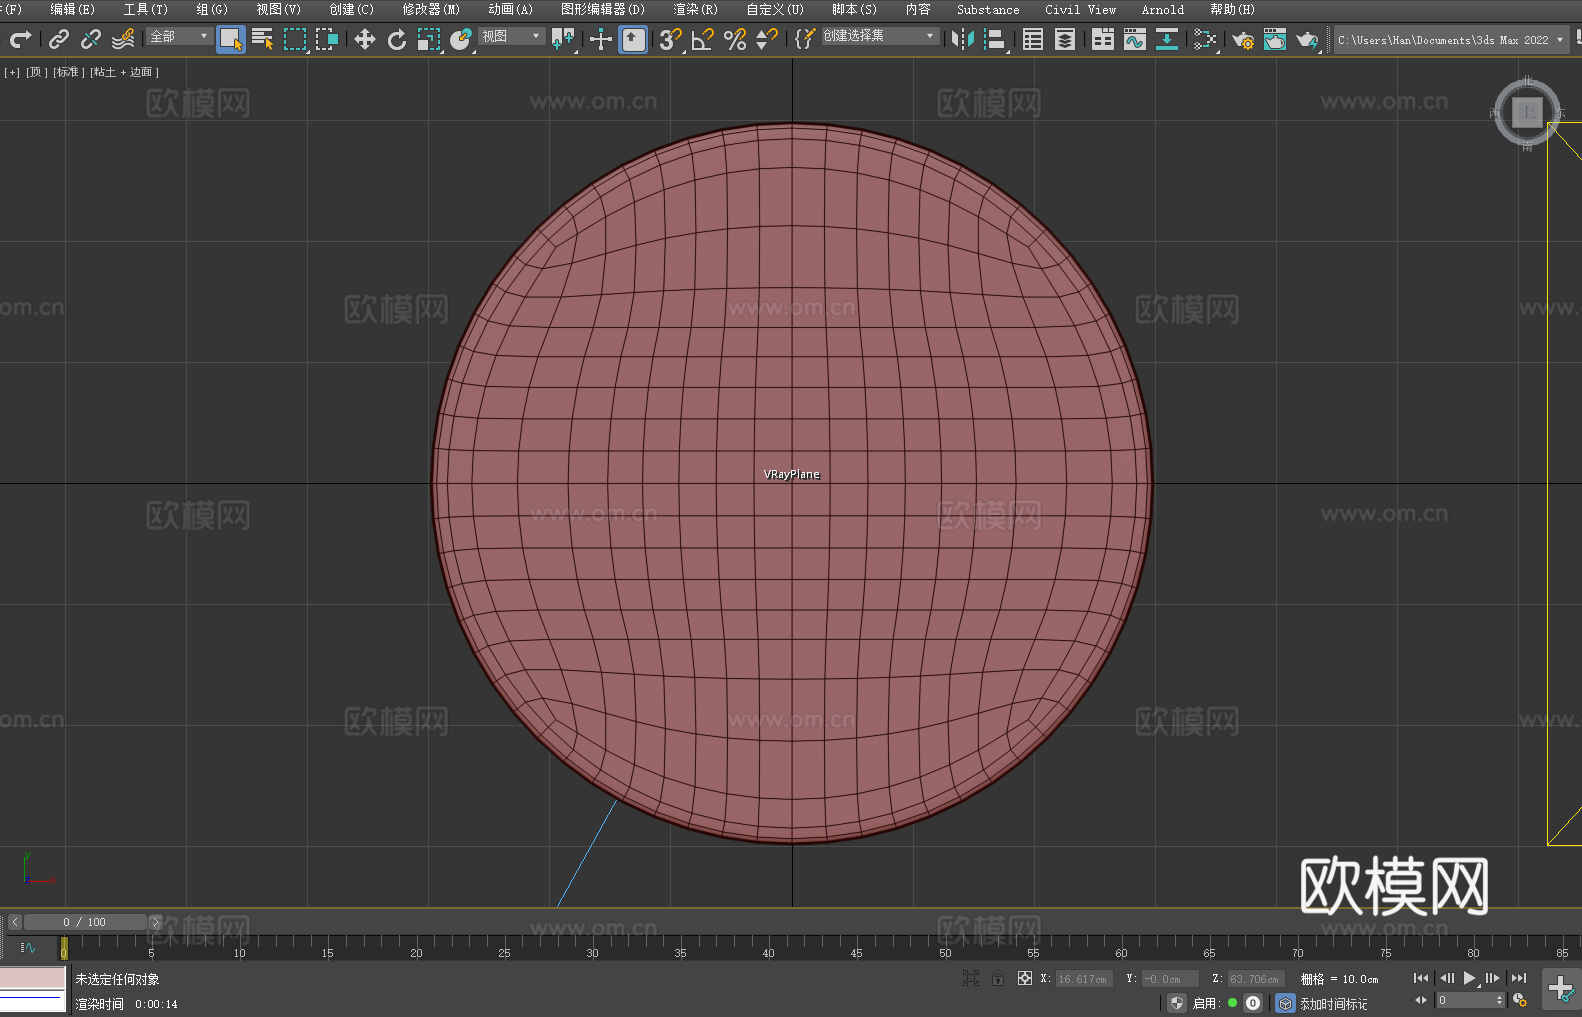
Task: Open the Mirror tool
Action: click(x=962, y=39)
